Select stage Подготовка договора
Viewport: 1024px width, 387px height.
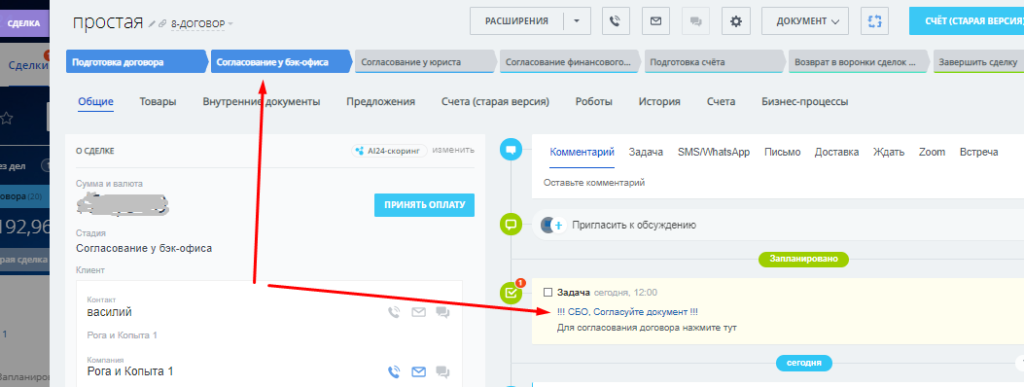(x=135, y=63)
